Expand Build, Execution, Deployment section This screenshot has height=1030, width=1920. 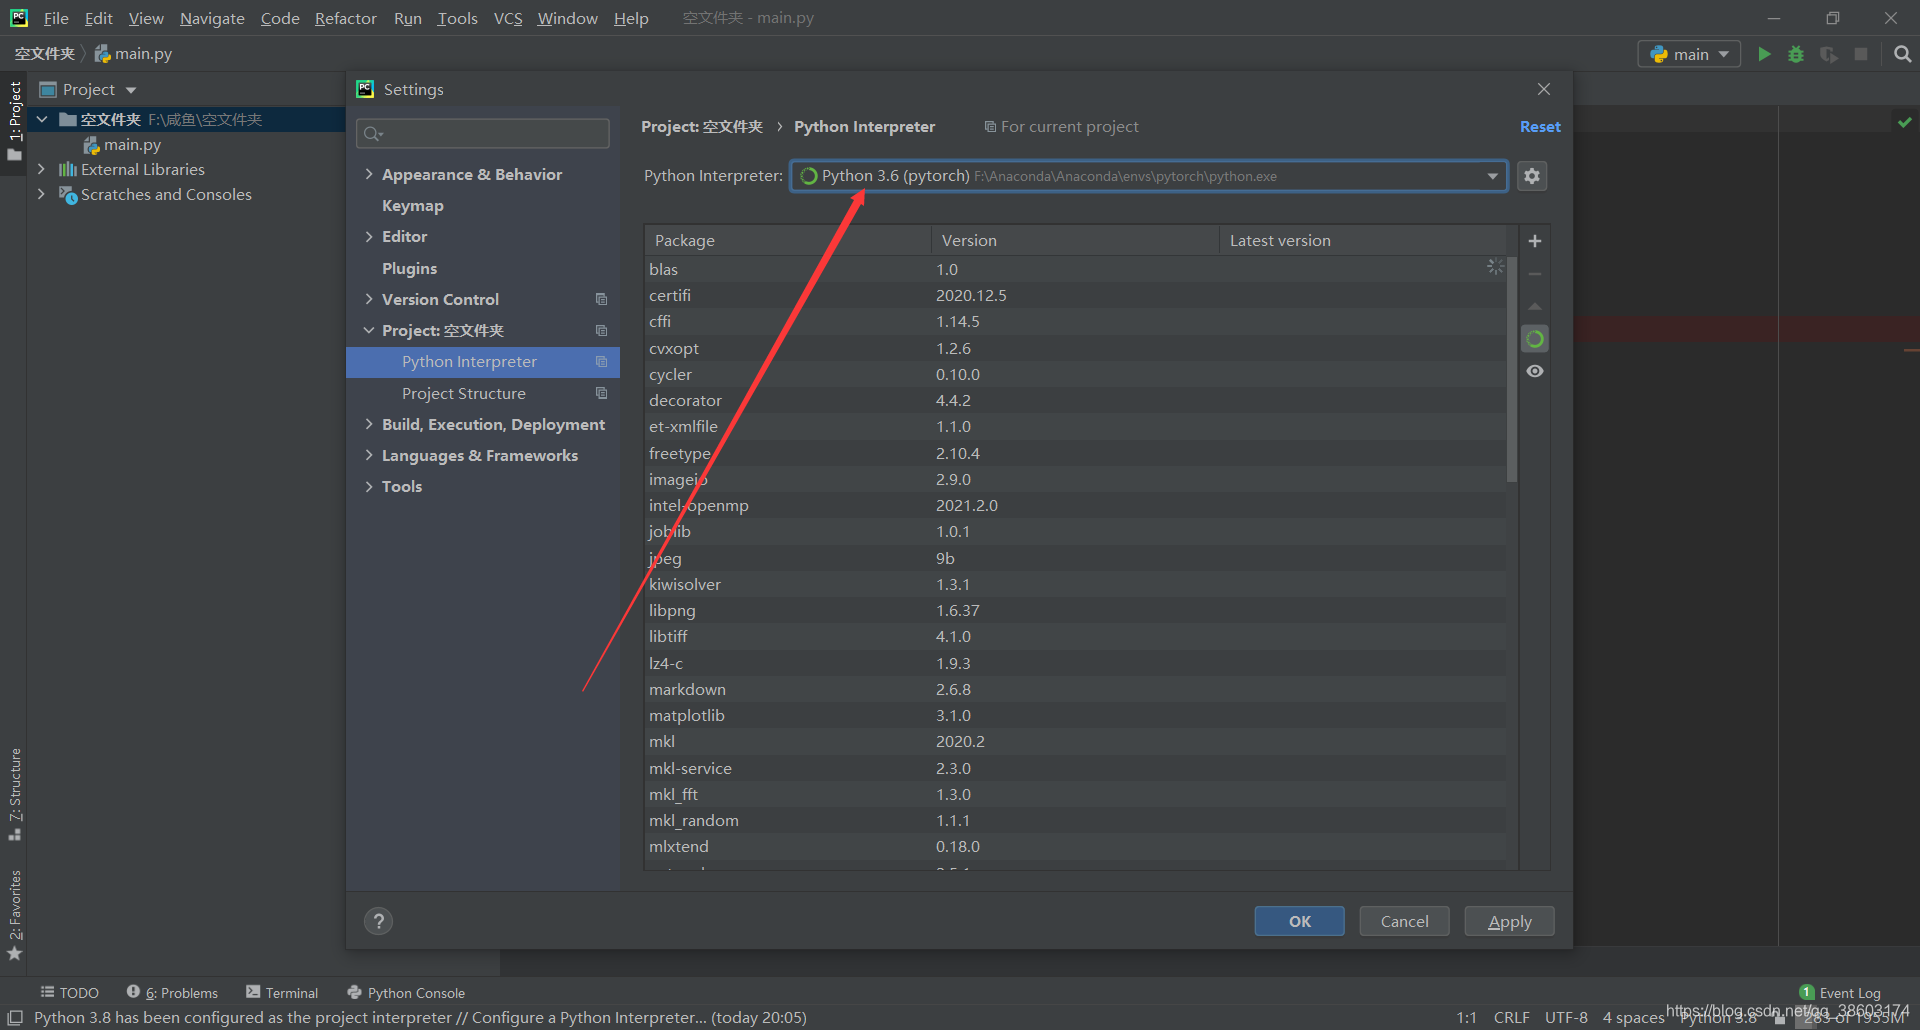click(369, 424)
